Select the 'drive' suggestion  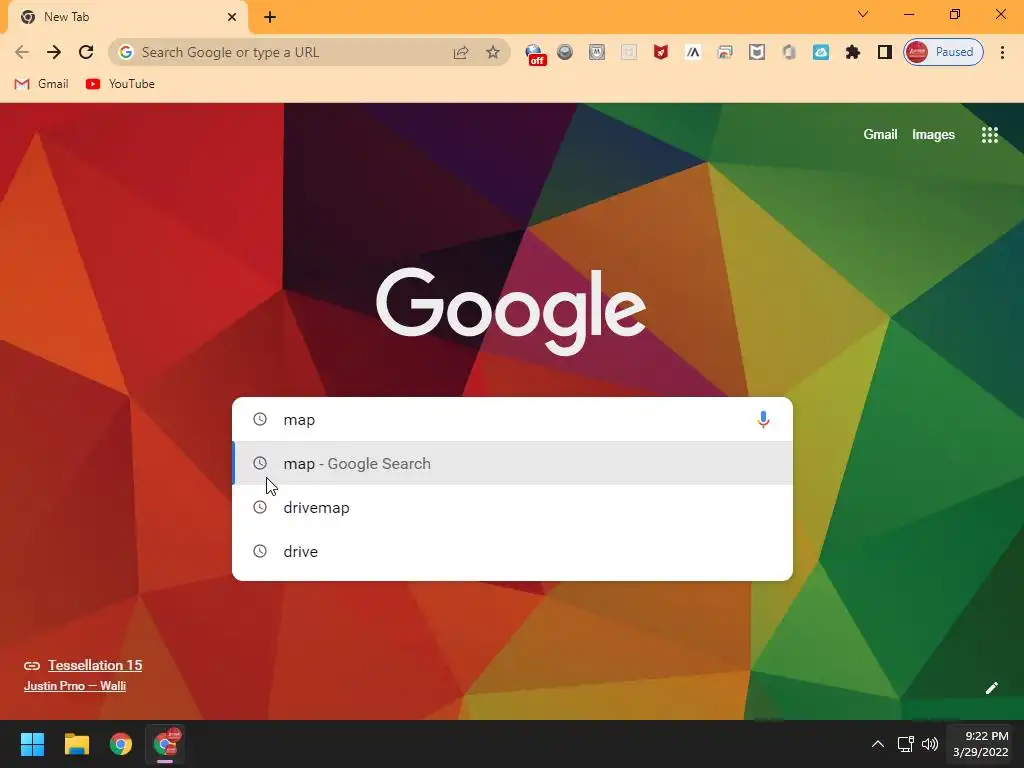[x=513, y=551]
